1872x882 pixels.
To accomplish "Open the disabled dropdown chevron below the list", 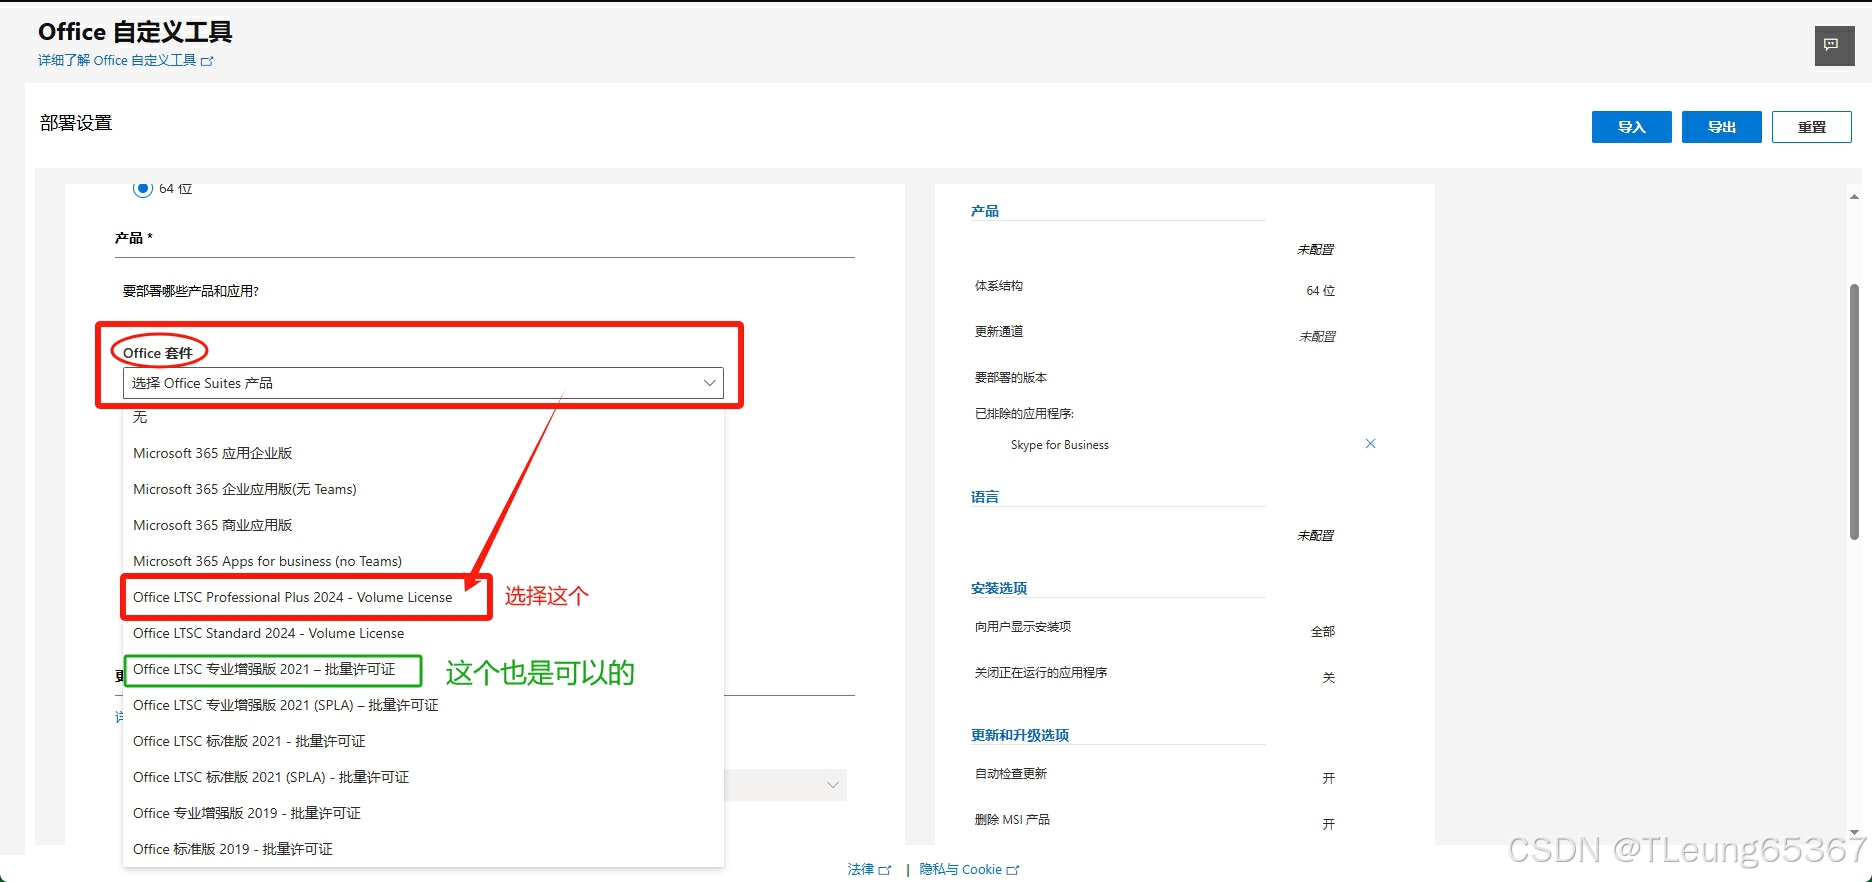I will pos(832,785).
